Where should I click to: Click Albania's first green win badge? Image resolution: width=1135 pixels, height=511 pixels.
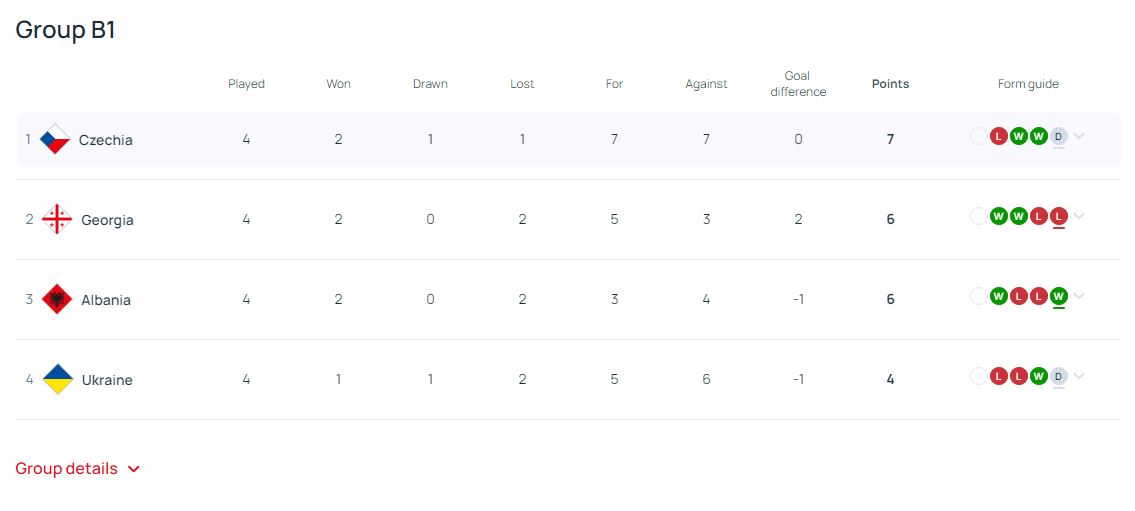pos(998,296)
